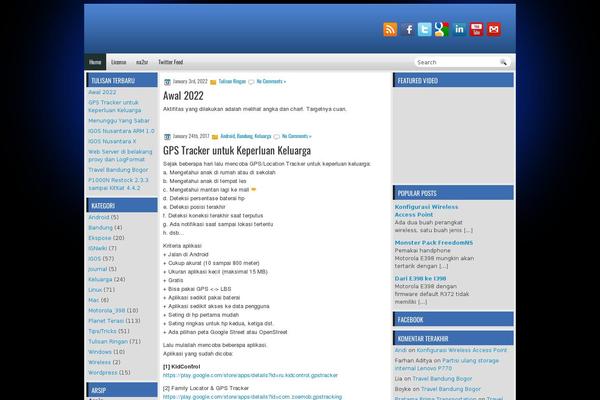Open the Facebook social icon
600x400 pixels.
coord(408,29)
